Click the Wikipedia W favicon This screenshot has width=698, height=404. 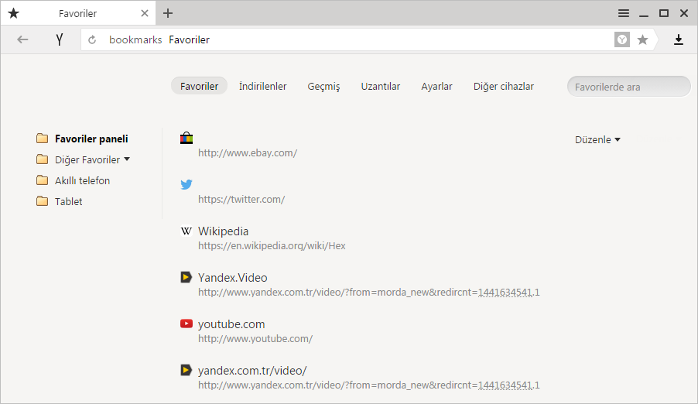coord(186,231)
